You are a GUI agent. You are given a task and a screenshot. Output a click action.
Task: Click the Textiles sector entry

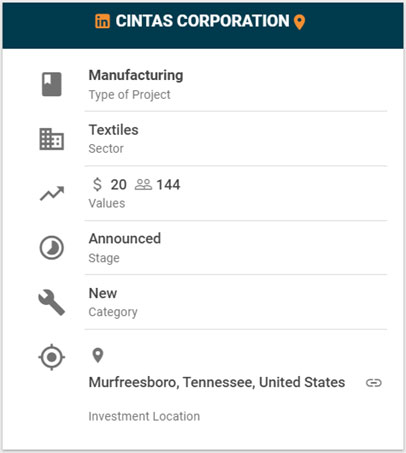pyautogui.click(x=113, y=130)
